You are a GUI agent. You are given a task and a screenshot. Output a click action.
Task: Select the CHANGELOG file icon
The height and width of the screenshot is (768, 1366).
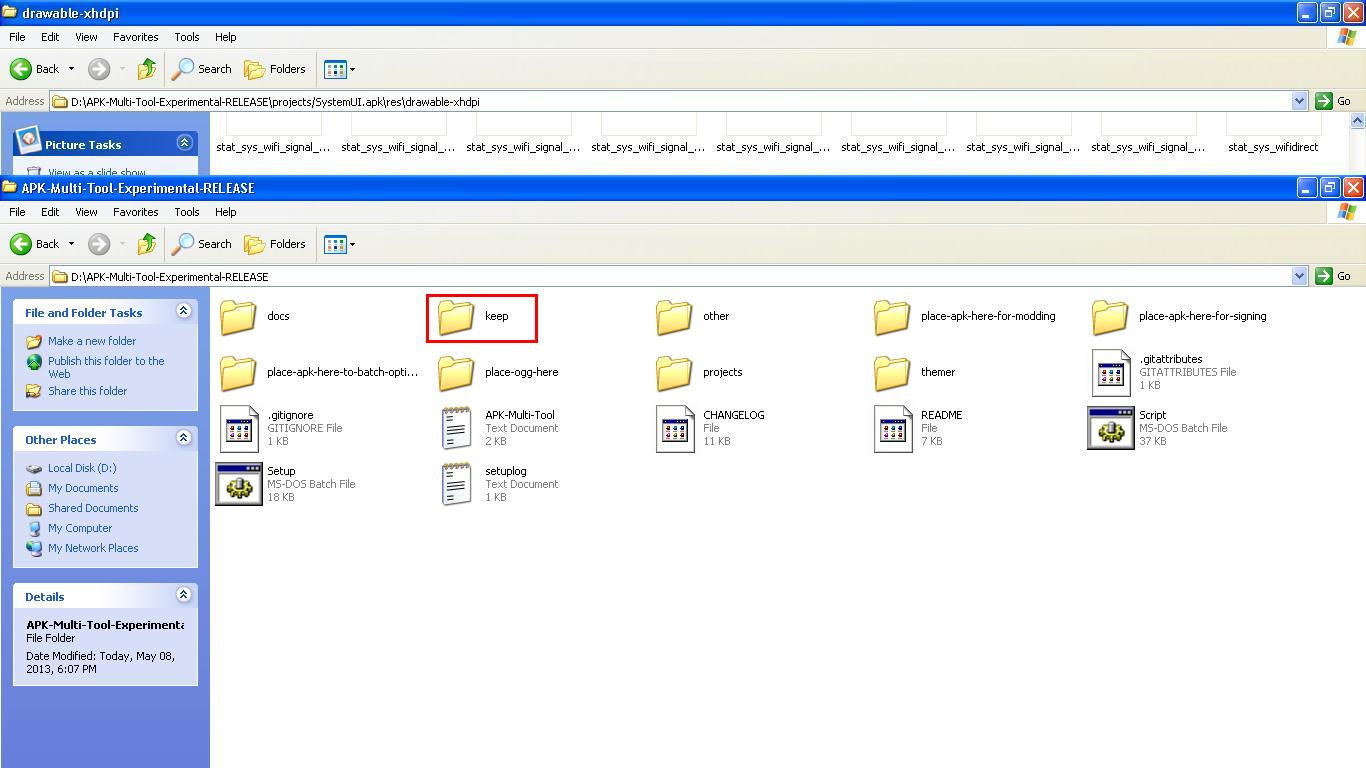point(674,429)
